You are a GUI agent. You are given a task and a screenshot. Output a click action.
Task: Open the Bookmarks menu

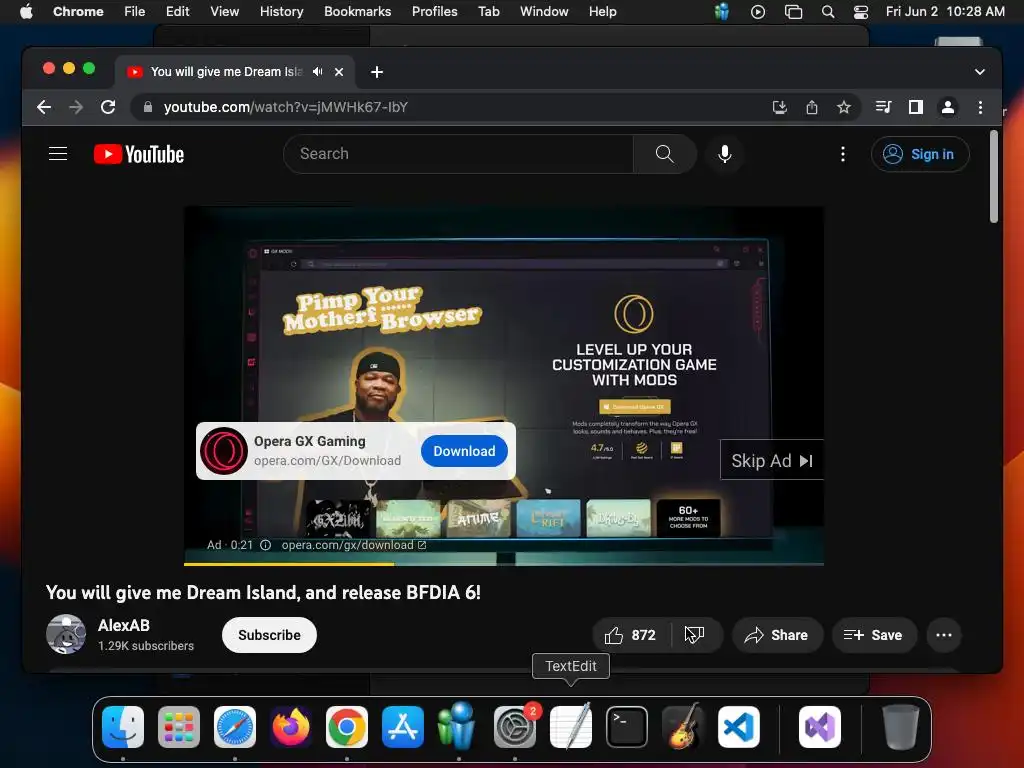[357, 12]
